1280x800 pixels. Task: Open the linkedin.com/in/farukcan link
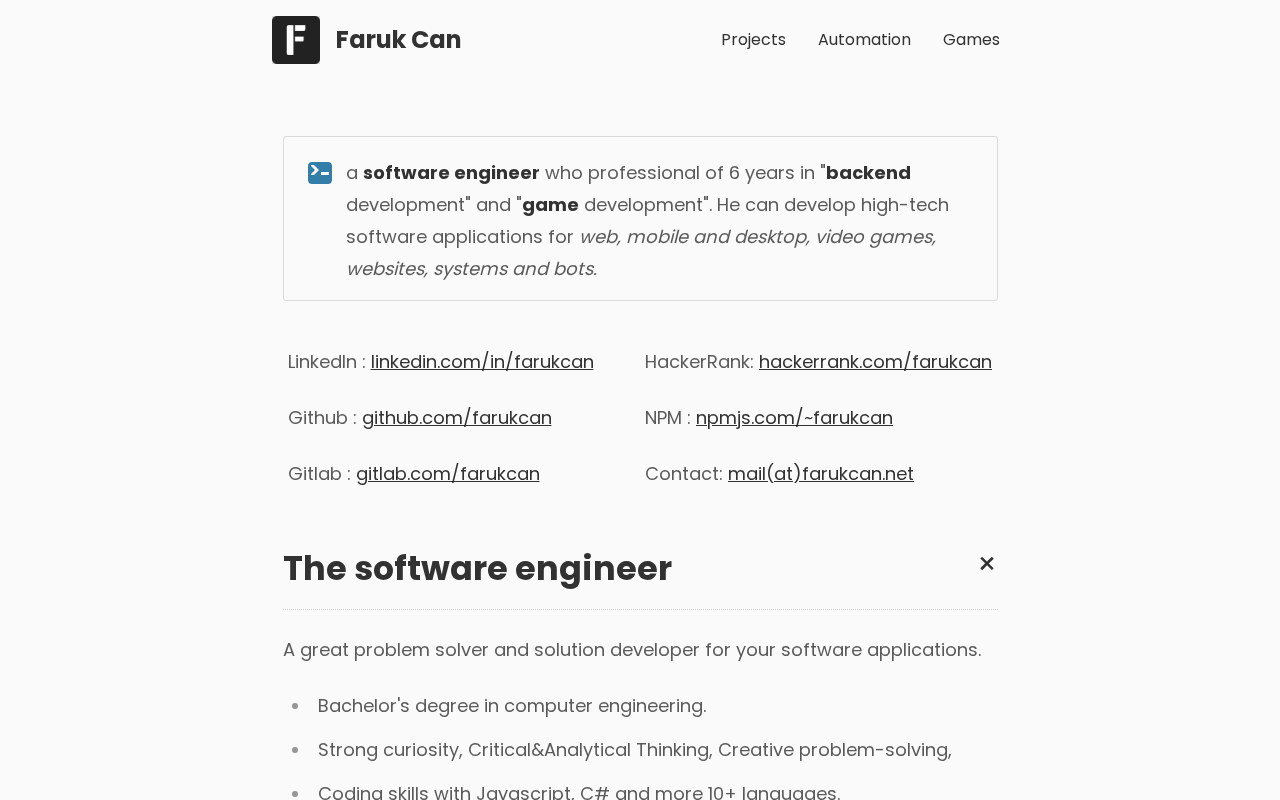click(482, 362)
